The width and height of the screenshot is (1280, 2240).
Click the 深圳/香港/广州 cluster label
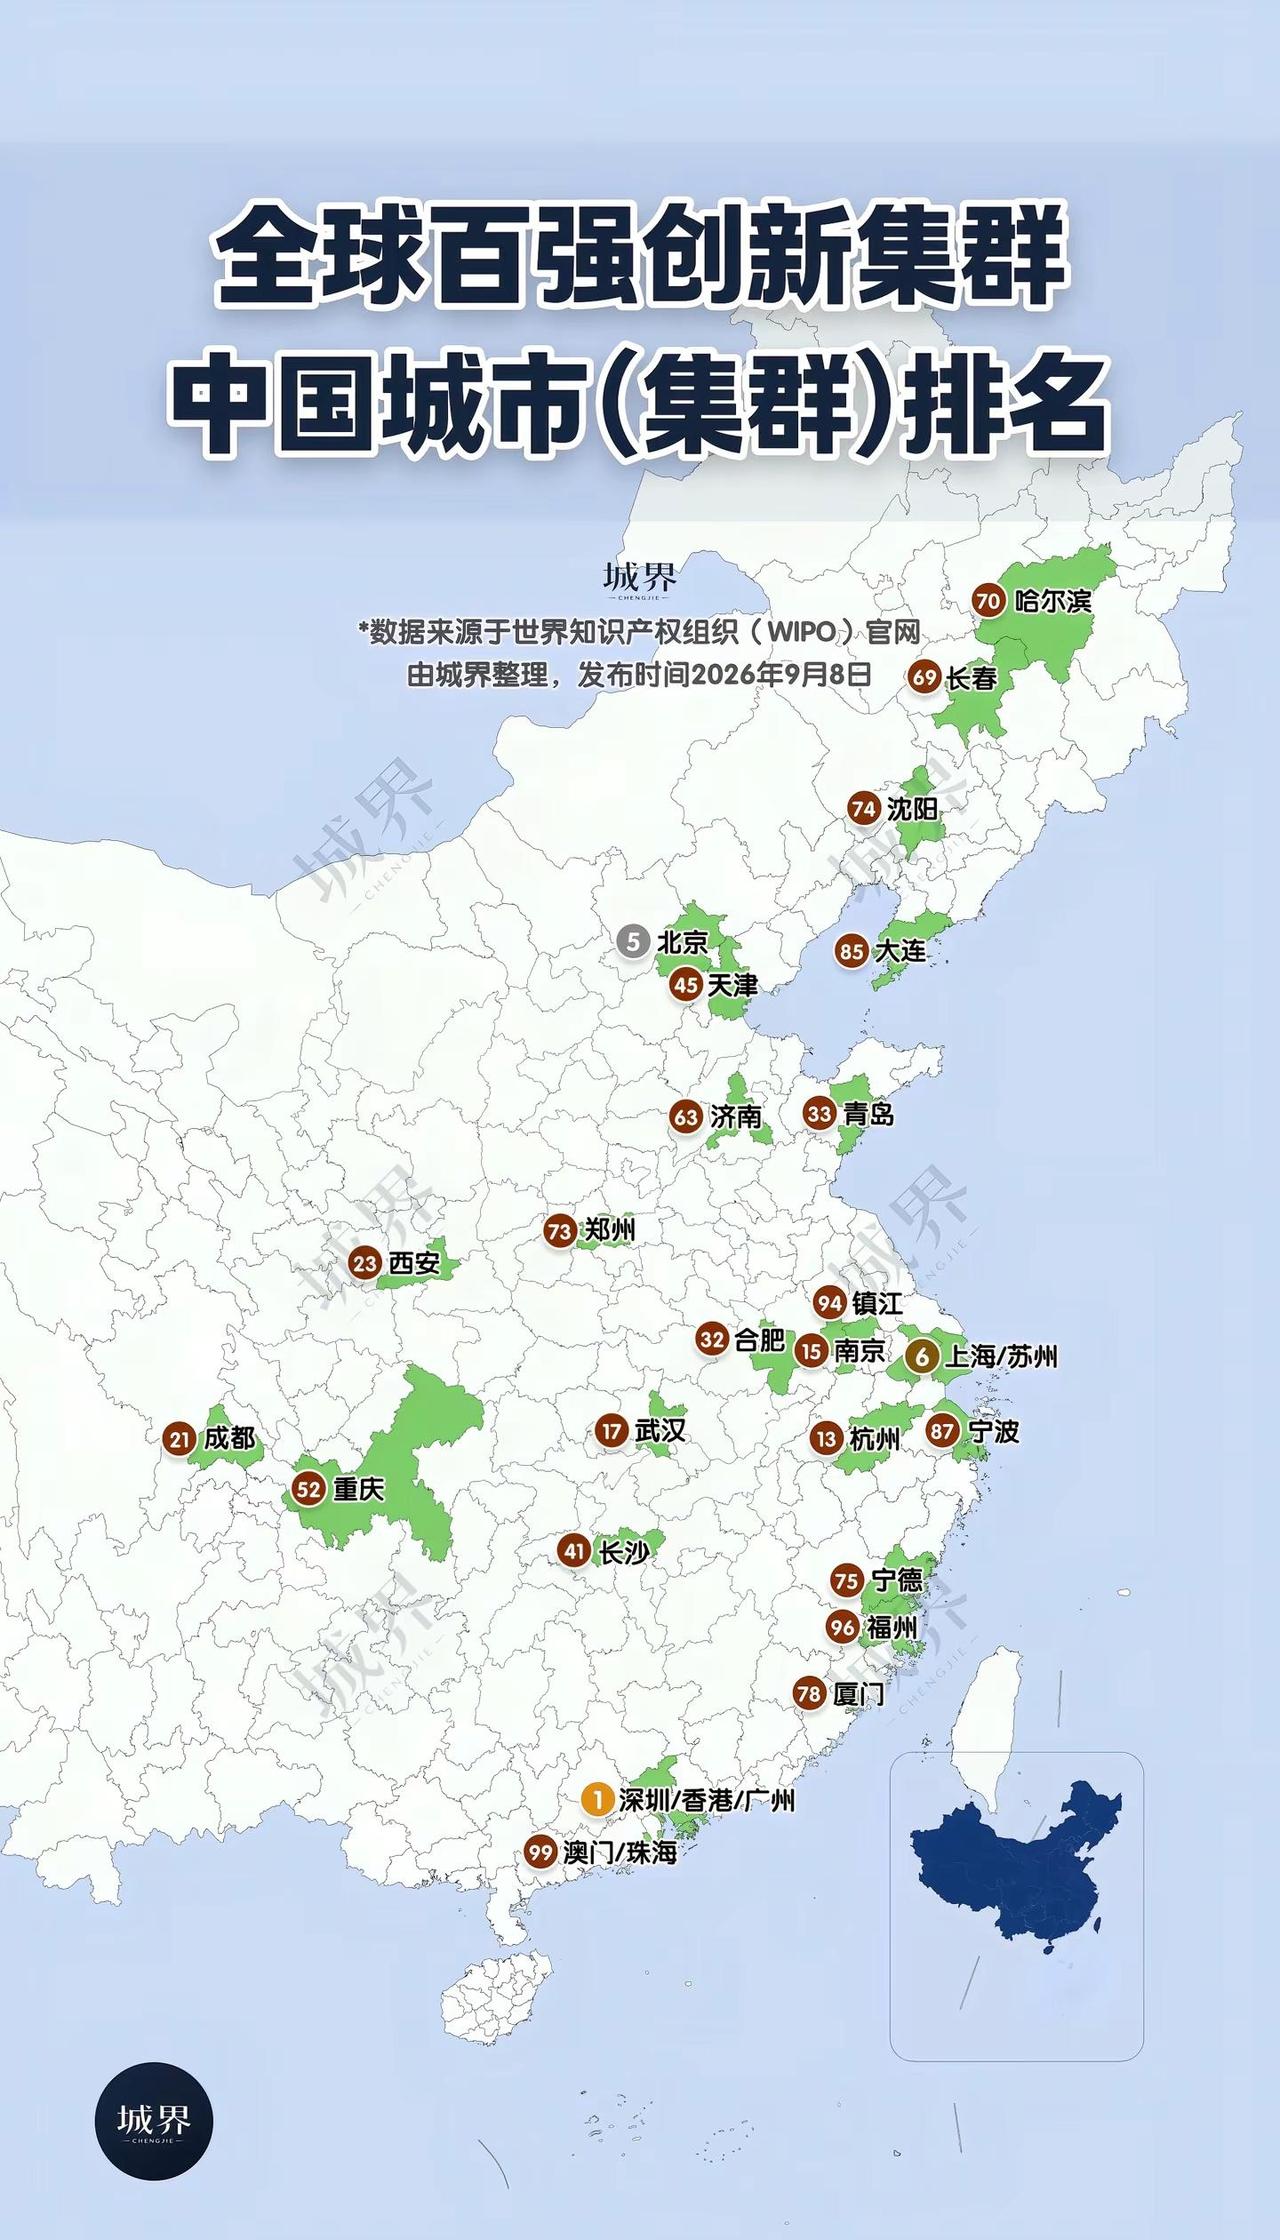(x=707, y=1800)
